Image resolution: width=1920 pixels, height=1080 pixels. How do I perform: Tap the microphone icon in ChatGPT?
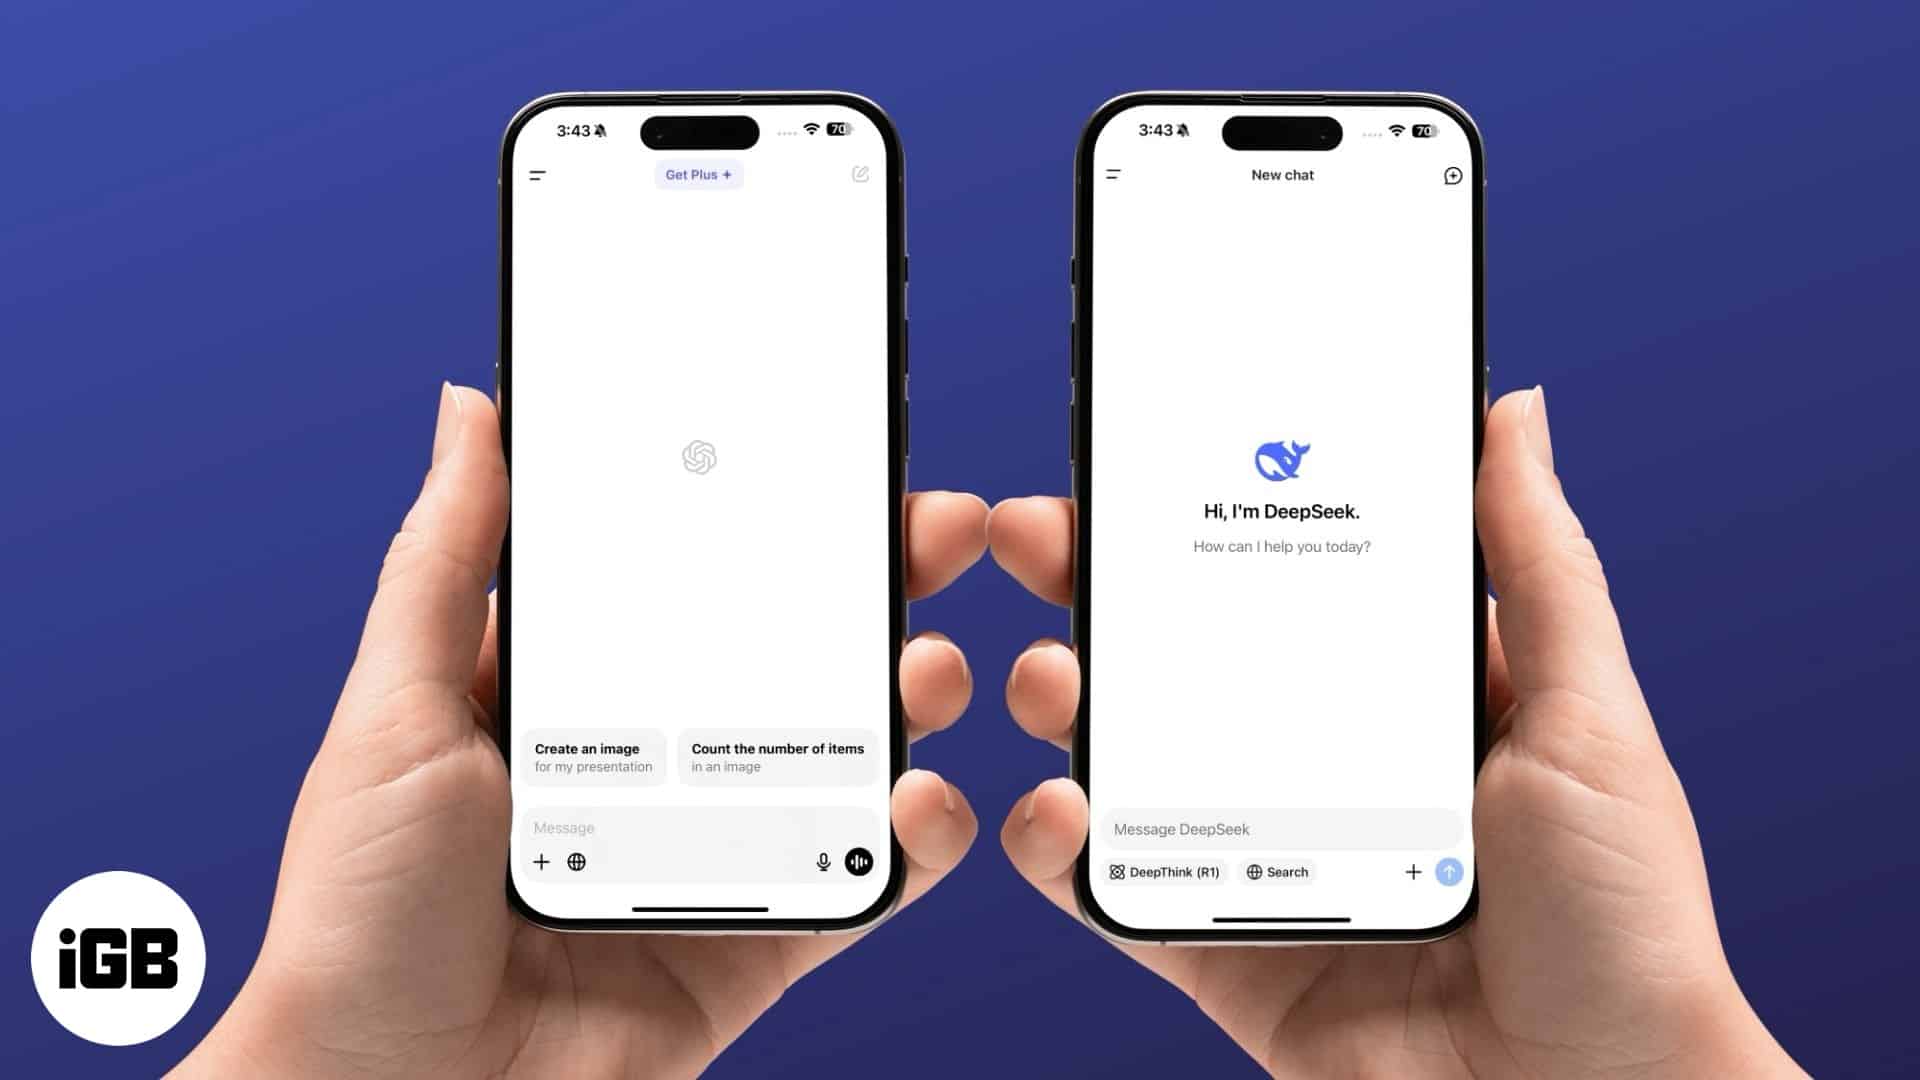pos(822,861)
